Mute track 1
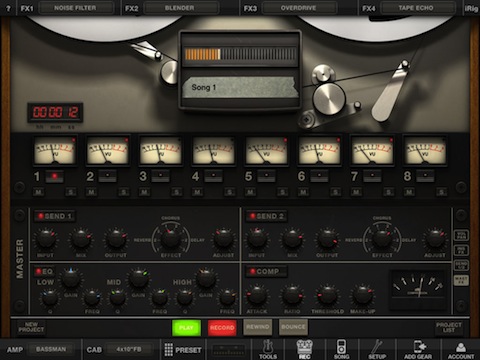Screen dimensions: 480x360 pos(39,192)
